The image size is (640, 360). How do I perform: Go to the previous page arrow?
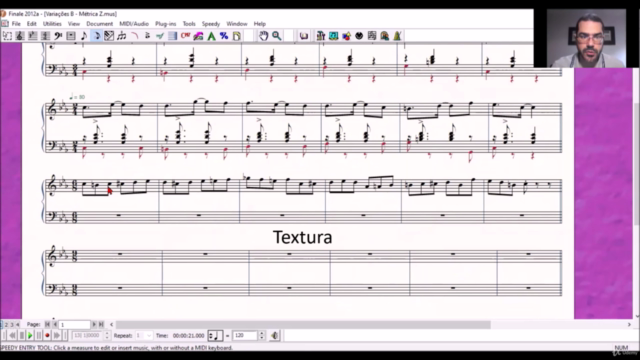tap(55, 324)
